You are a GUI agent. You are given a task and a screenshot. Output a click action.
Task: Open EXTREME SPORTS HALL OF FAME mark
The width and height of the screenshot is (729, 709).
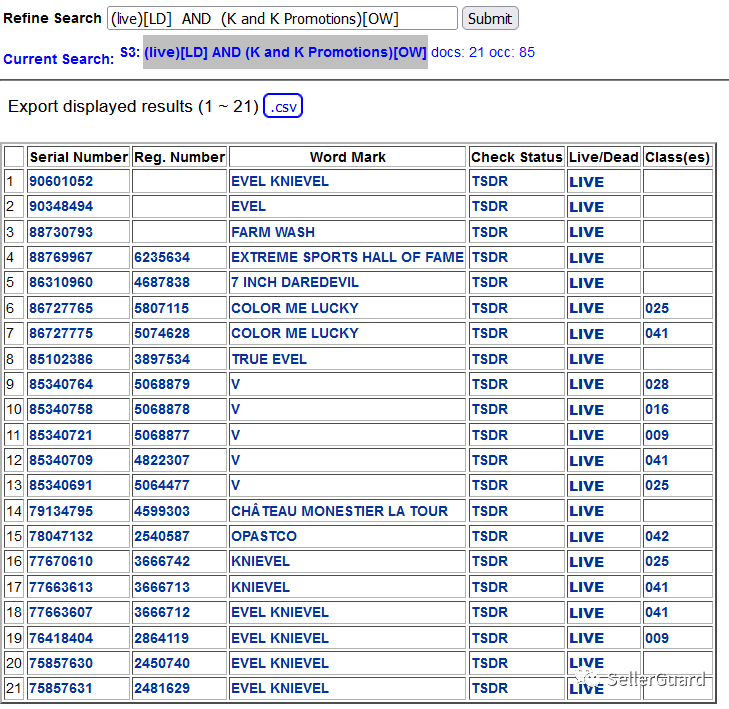coord(347,257)
